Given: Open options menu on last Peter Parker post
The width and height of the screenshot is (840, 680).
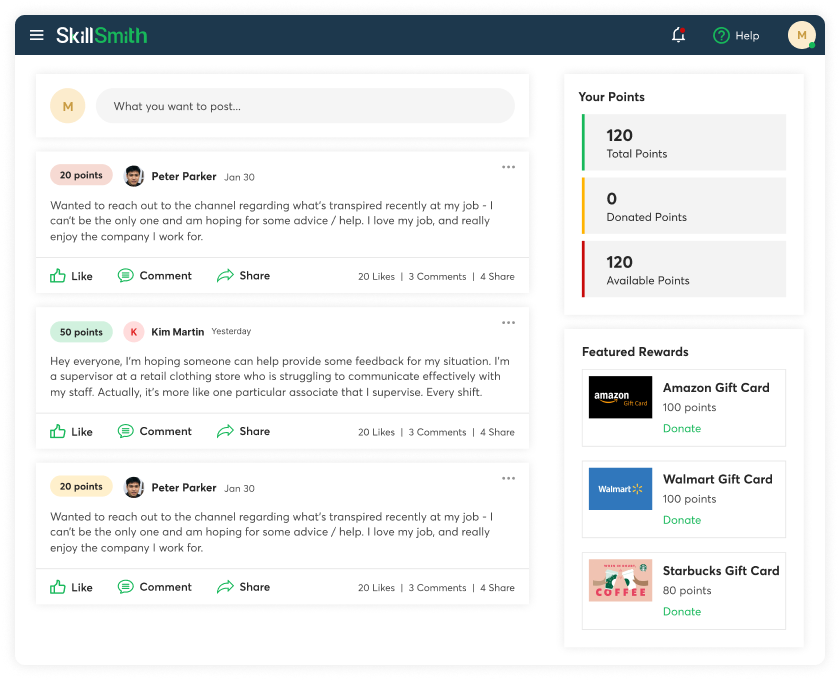Looking at the screenshot, I should (x=508, y=478).
